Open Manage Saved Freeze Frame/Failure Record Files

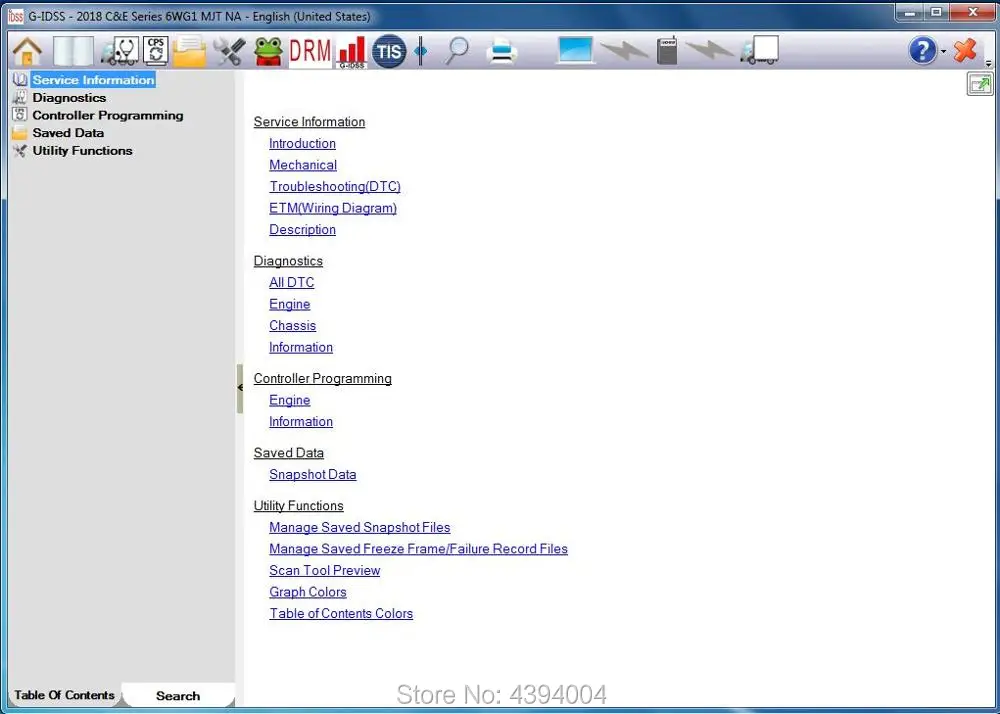[x=418, y=549]
